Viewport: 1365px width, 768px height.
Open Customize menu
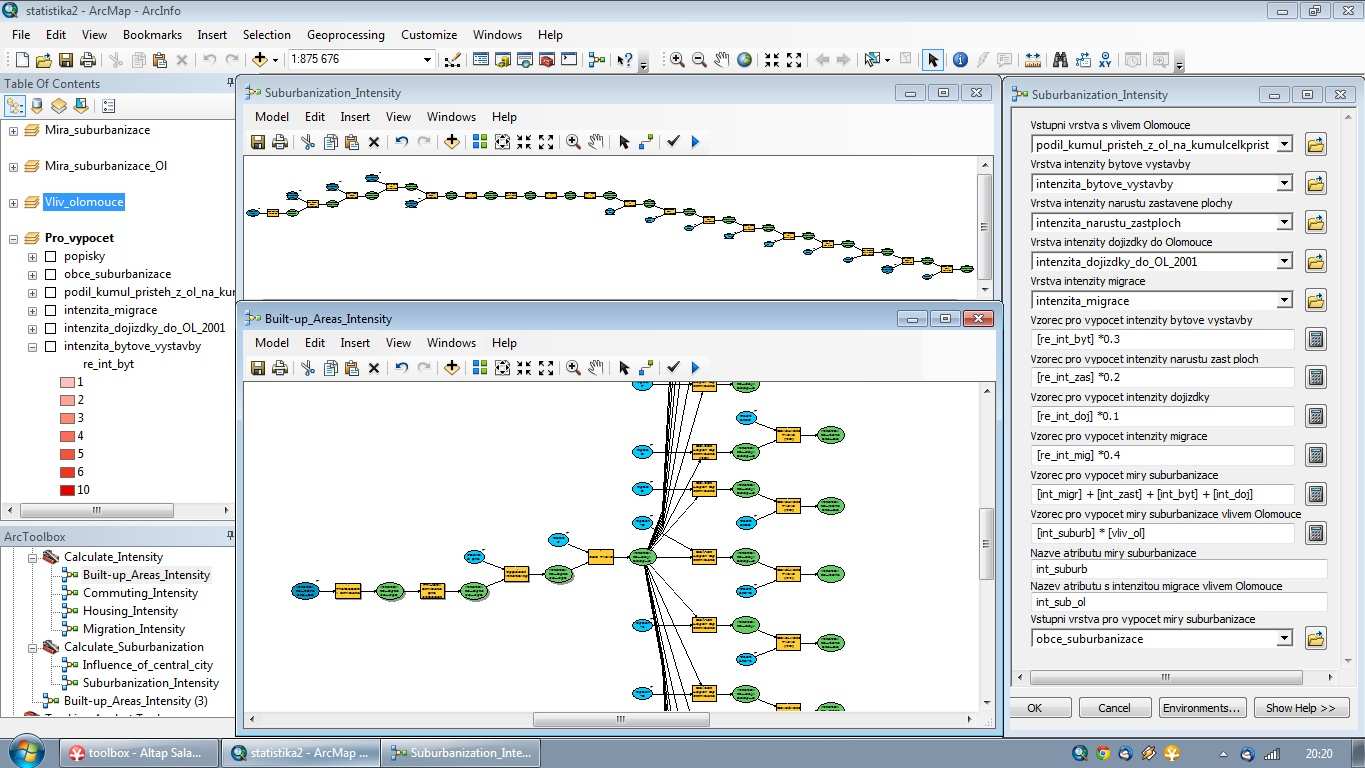click(x=429, y=34)
